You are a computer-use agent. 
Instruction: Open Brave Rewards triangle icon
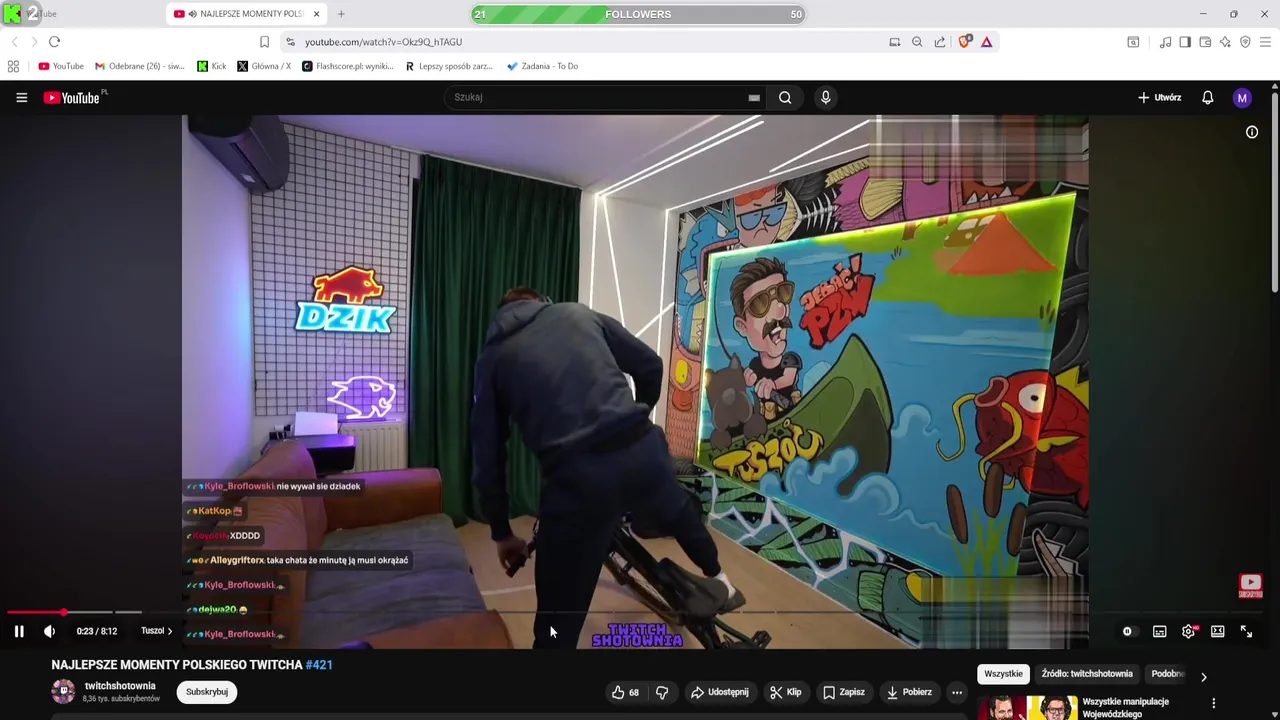986,42
